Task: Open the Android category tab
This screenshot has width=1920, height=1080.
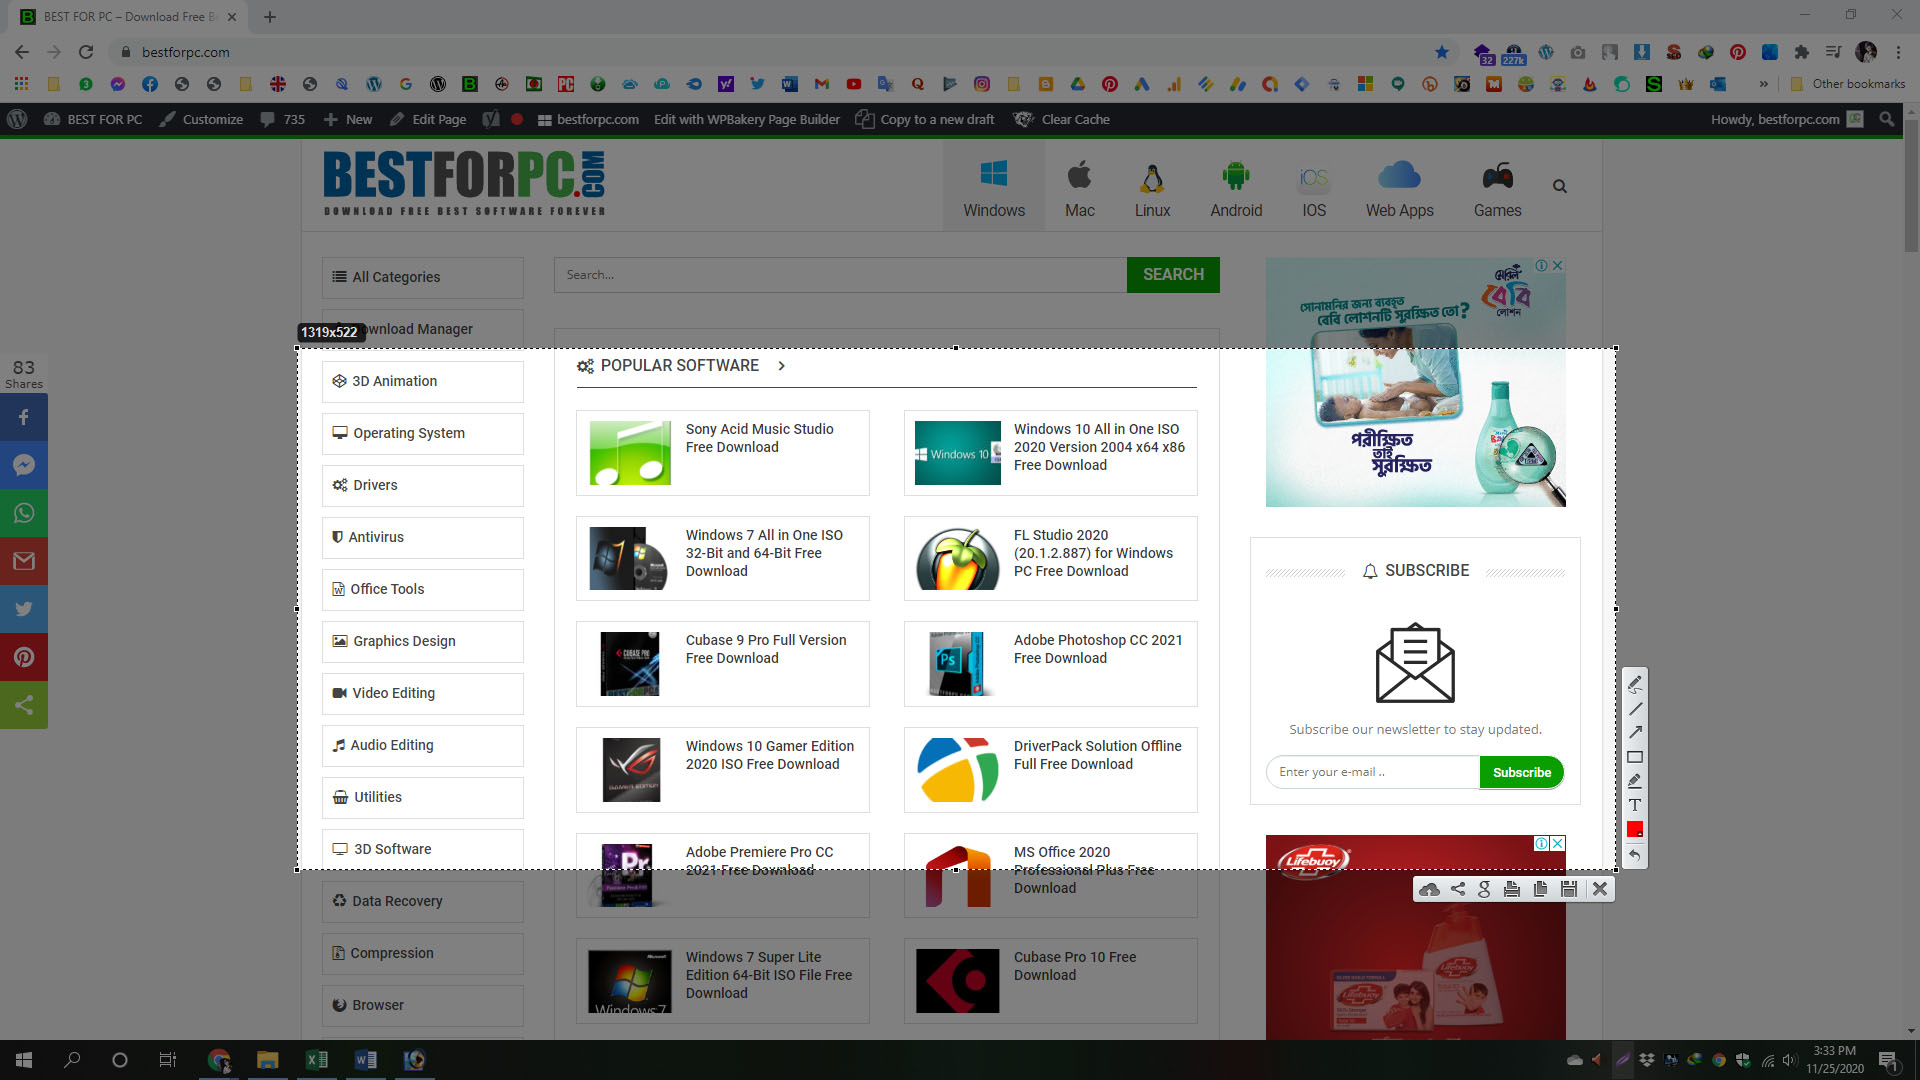Action: click(1236, 187)
